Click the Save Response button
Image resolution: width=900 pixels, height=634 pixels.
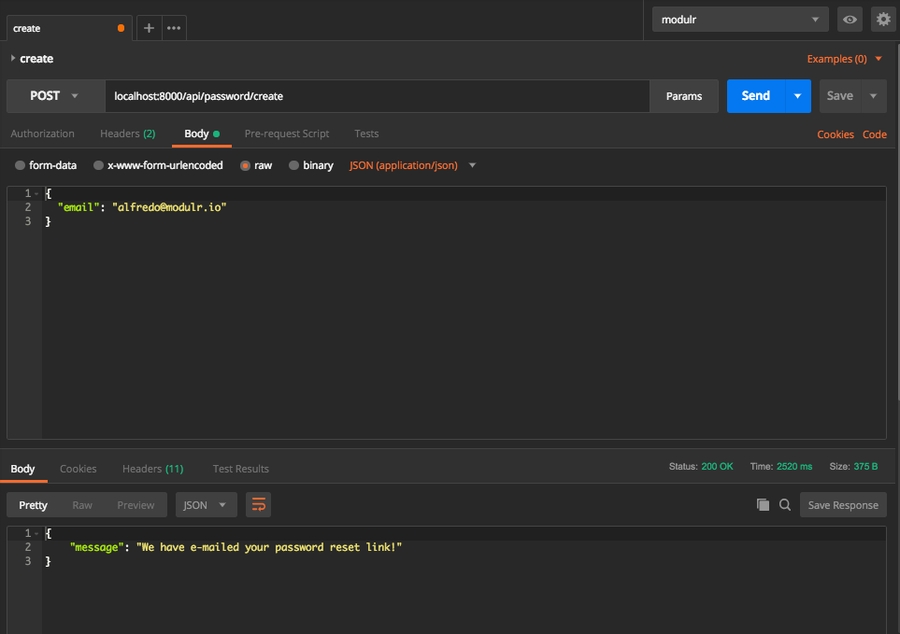pyautogui.click(x=842, y=505)
